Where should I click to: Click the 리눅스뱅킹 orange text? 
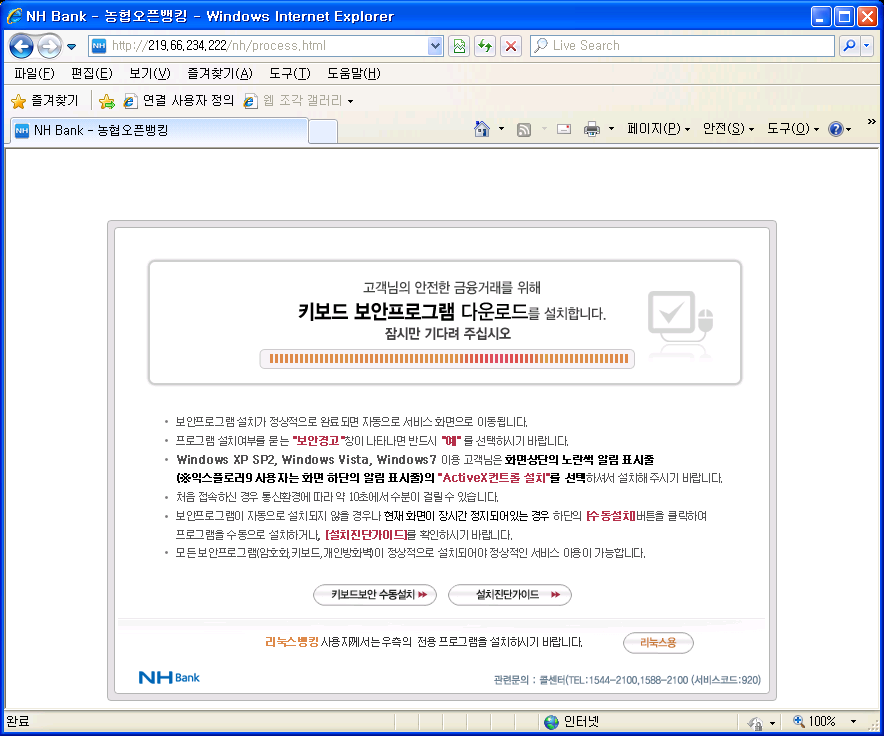[291, 642]
